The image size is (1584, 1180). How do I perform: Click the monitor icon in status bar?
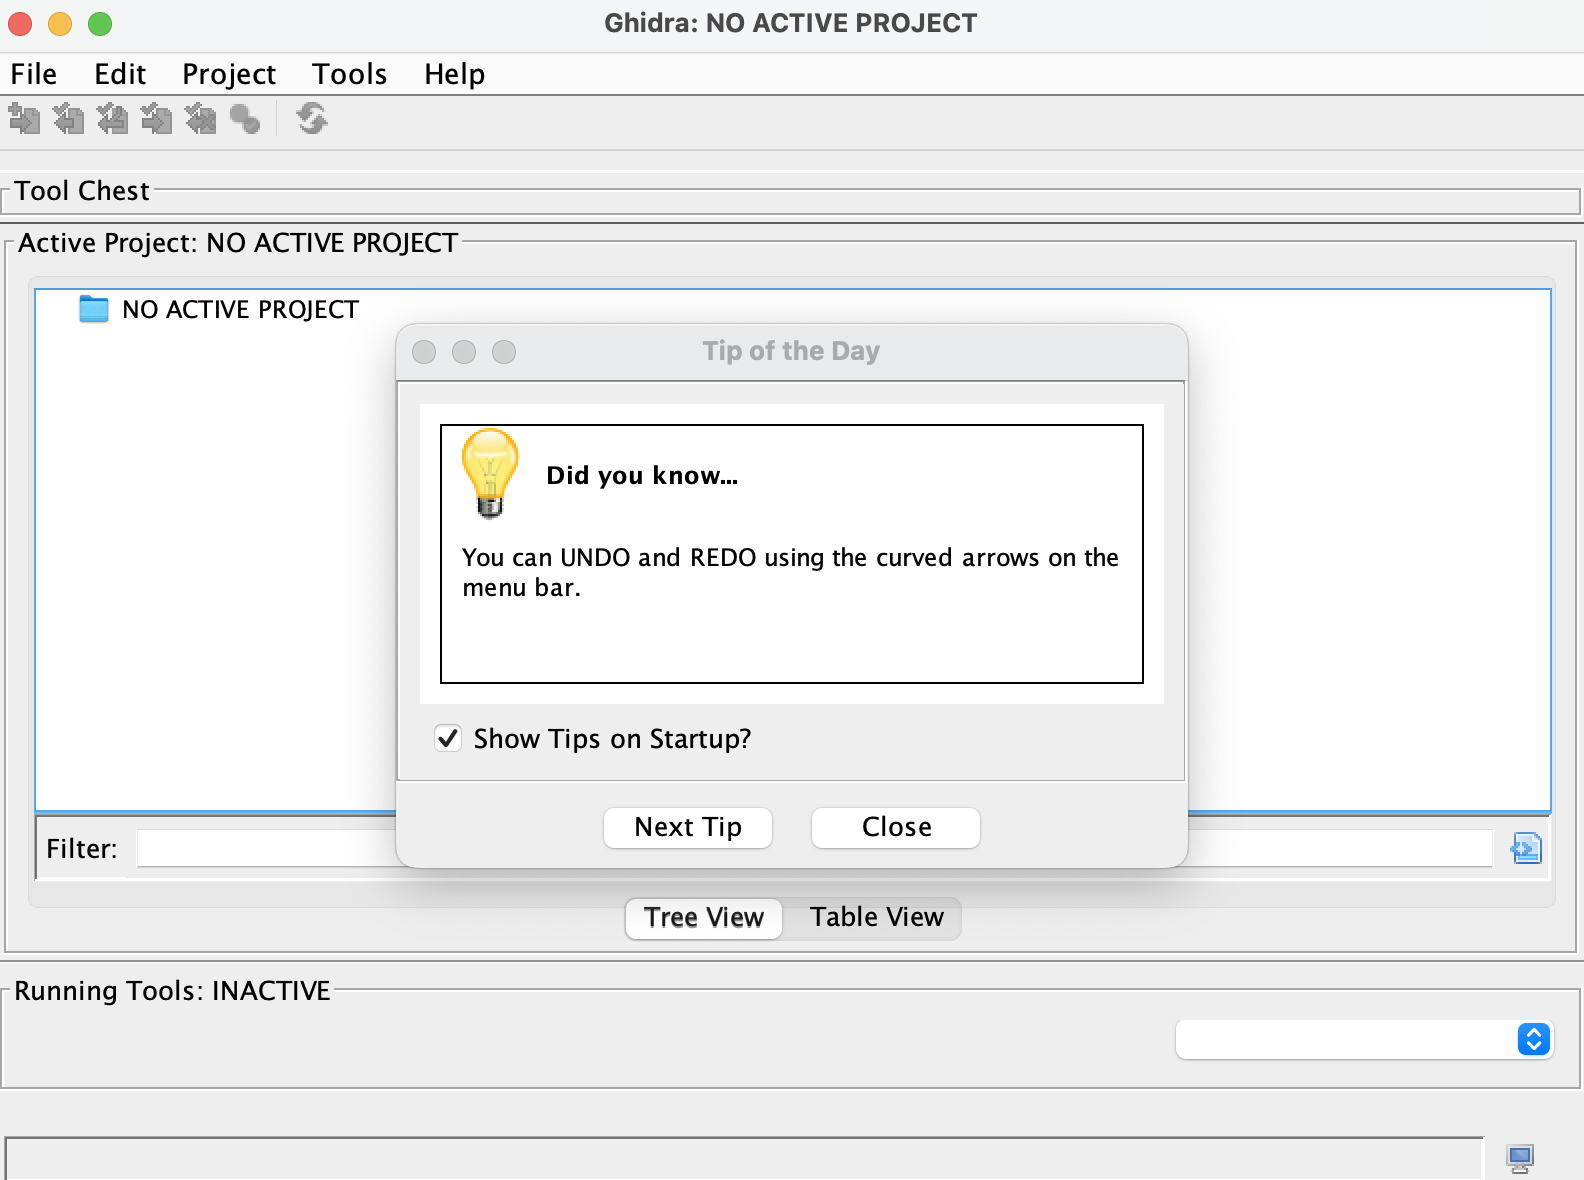(1520, 1159)
